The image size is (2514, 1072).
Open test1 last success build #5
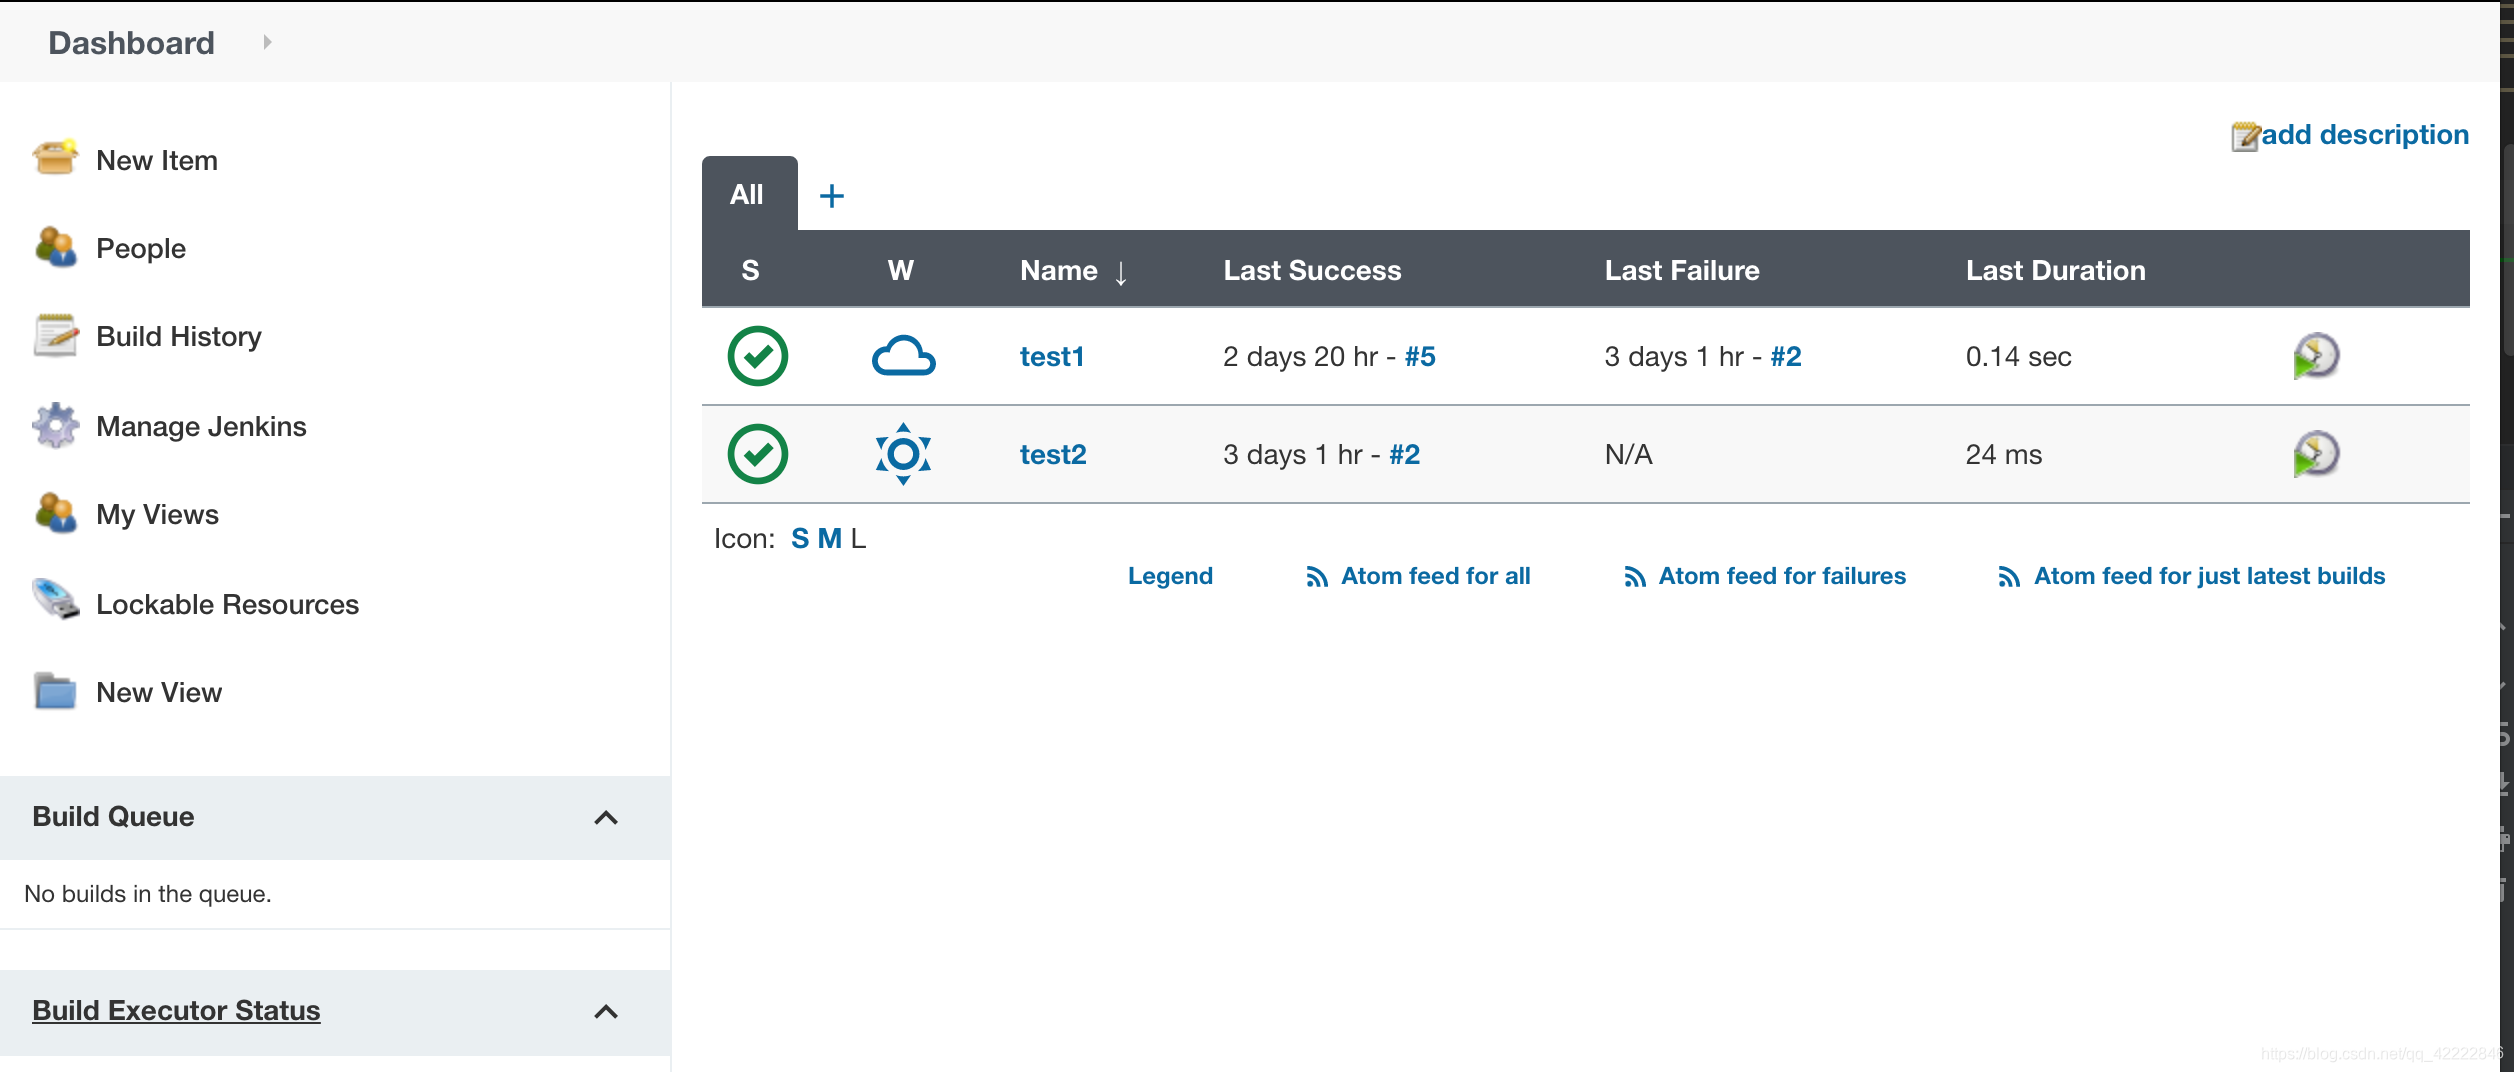pos(1420,356)
